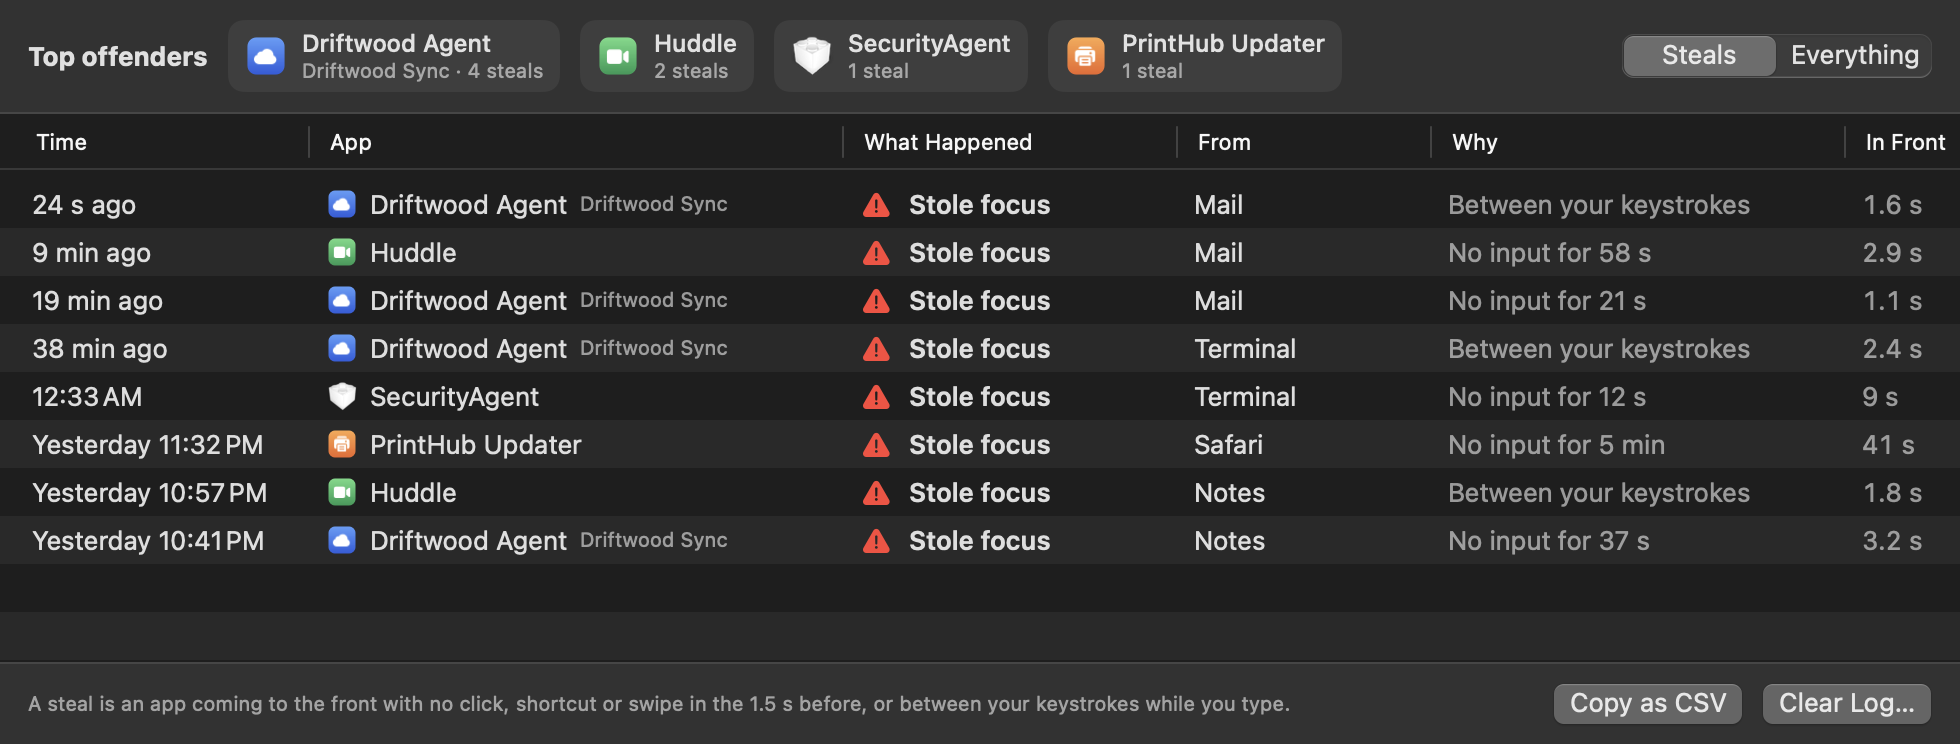Image resolution: width=1960 pixels, height=744 pixels.
Task: Select SecurityAgent 1 steal offender chip
Action: (x=901, y=56)
